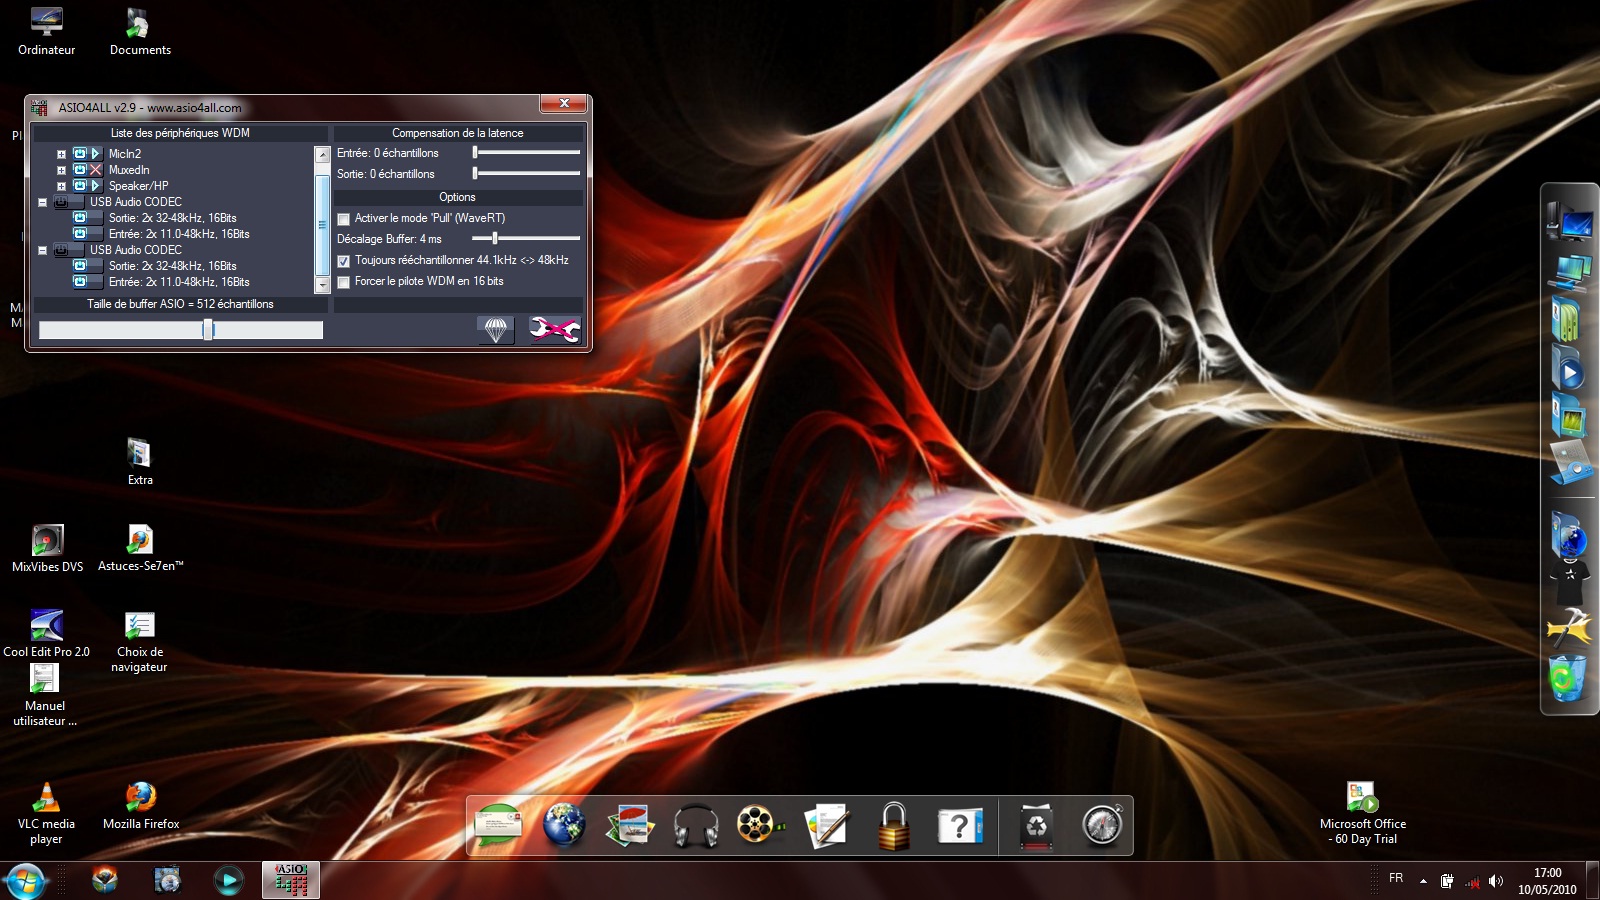The image size is (1600, 900).
Task: Click the 'Décalage Buffer' slider handle
Action: point(495,239)
